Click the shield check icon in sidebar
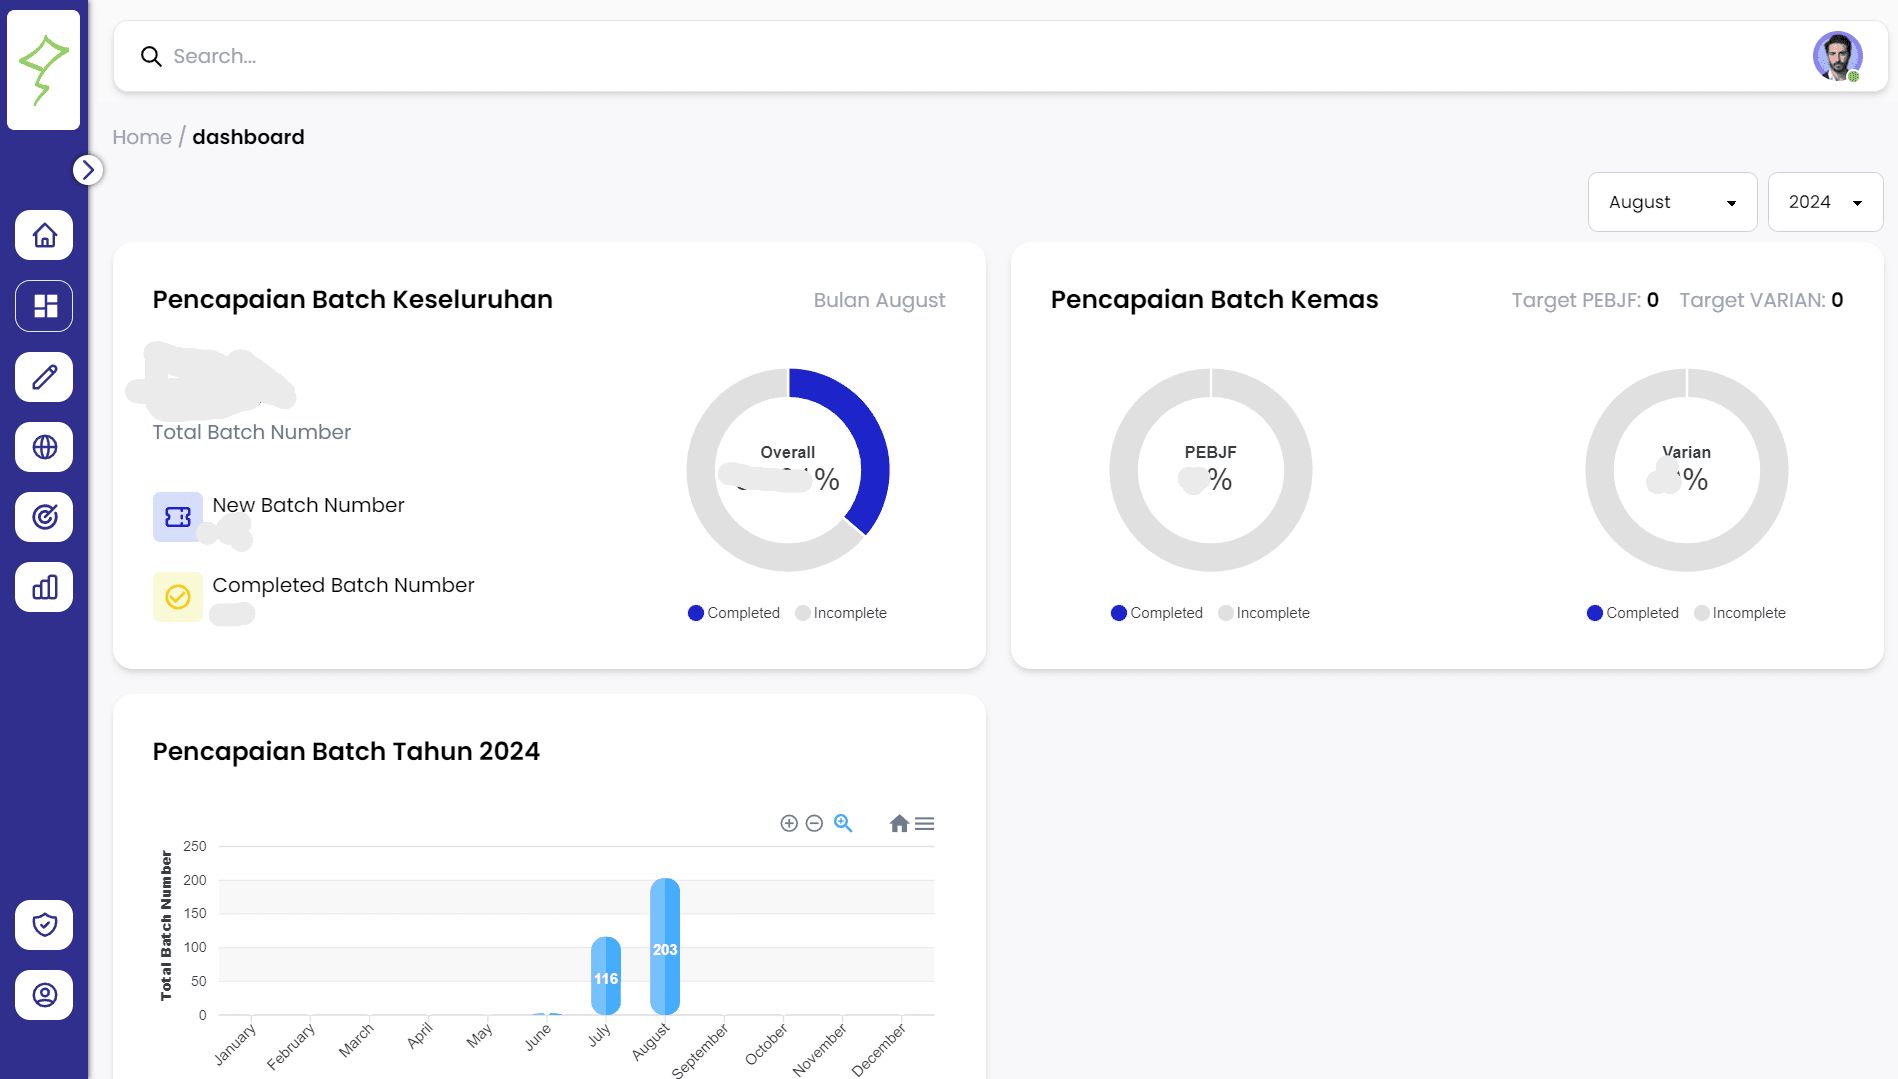The width and height of the screenshot is (1898, 1079). [44, 925]
